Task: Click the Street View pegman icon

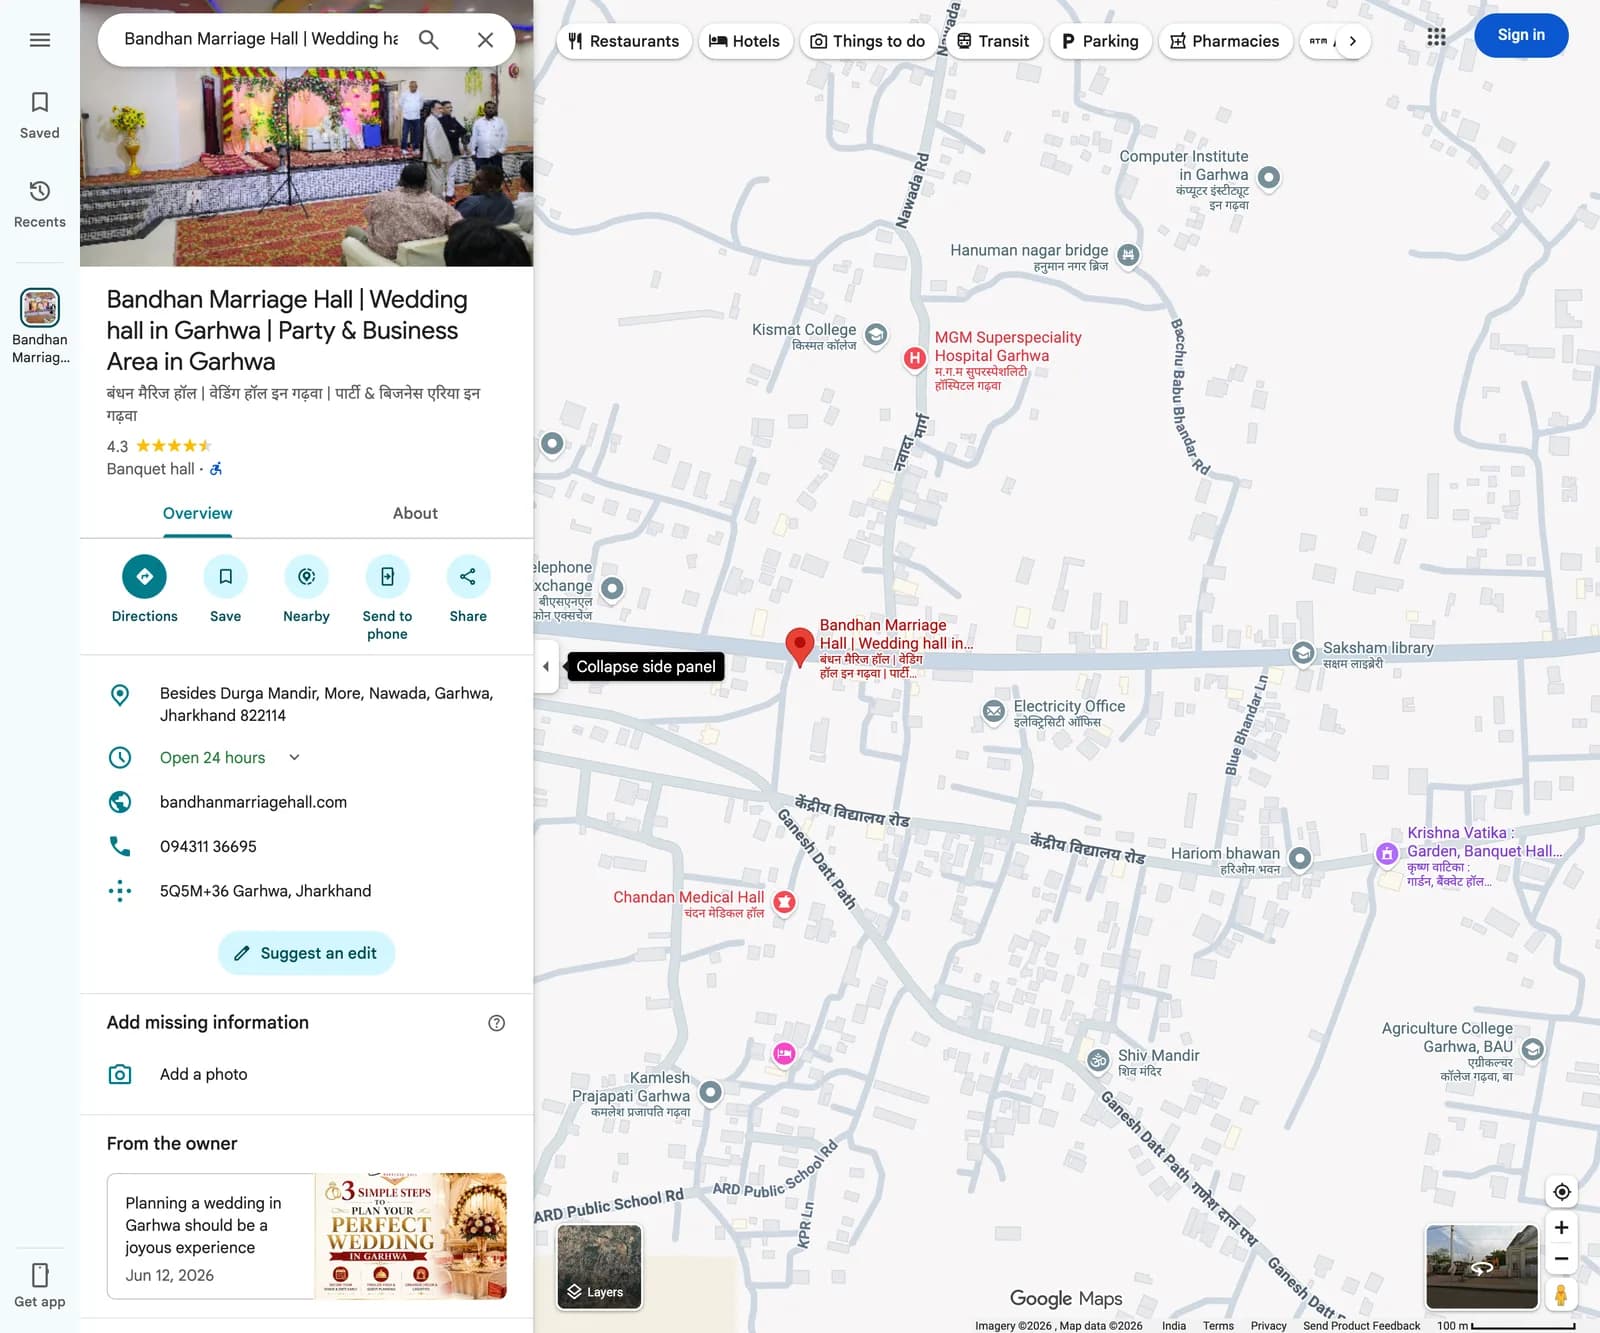Action: pos(1561,1294)
